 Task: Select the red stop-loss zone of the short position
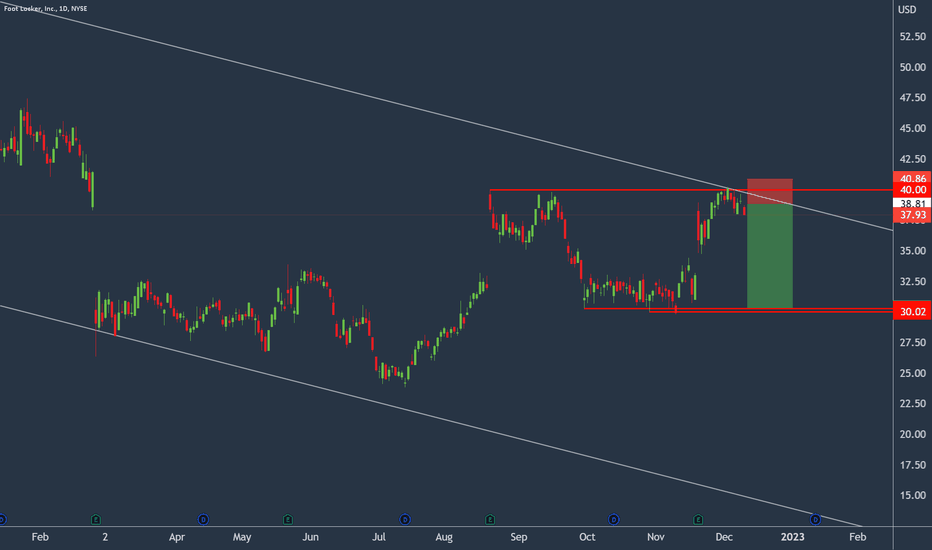770,191
